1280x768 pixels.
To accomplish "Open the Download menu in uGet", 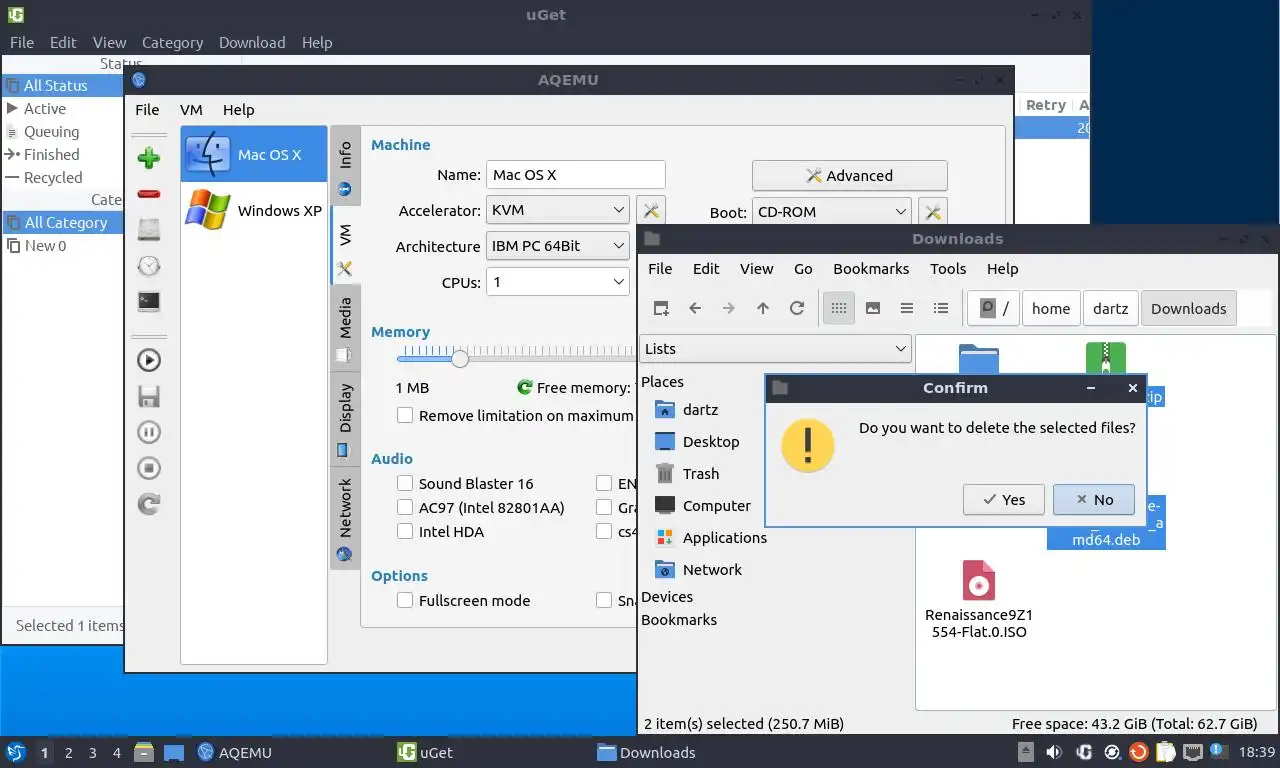I will pos(252,42).
